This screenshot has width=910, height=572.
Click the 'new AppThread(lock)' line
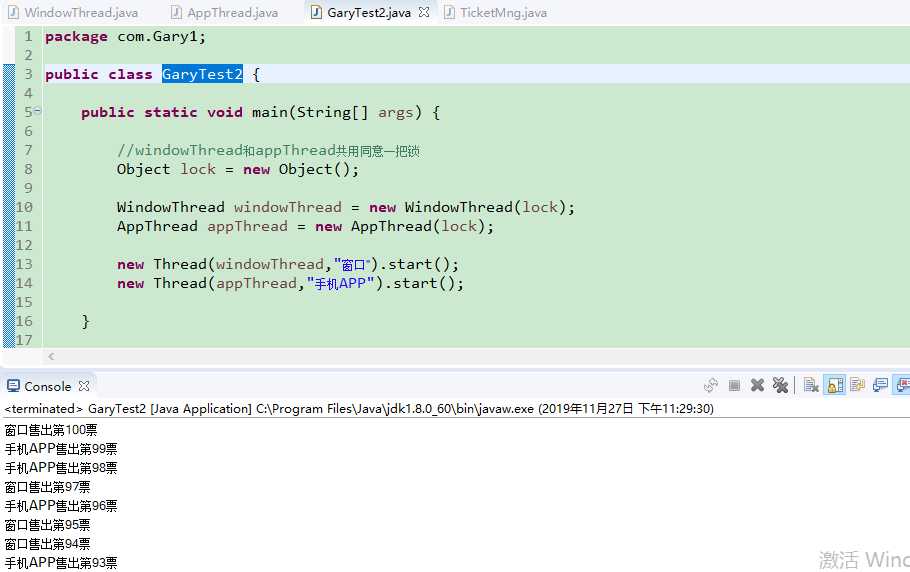coord(305,226)
